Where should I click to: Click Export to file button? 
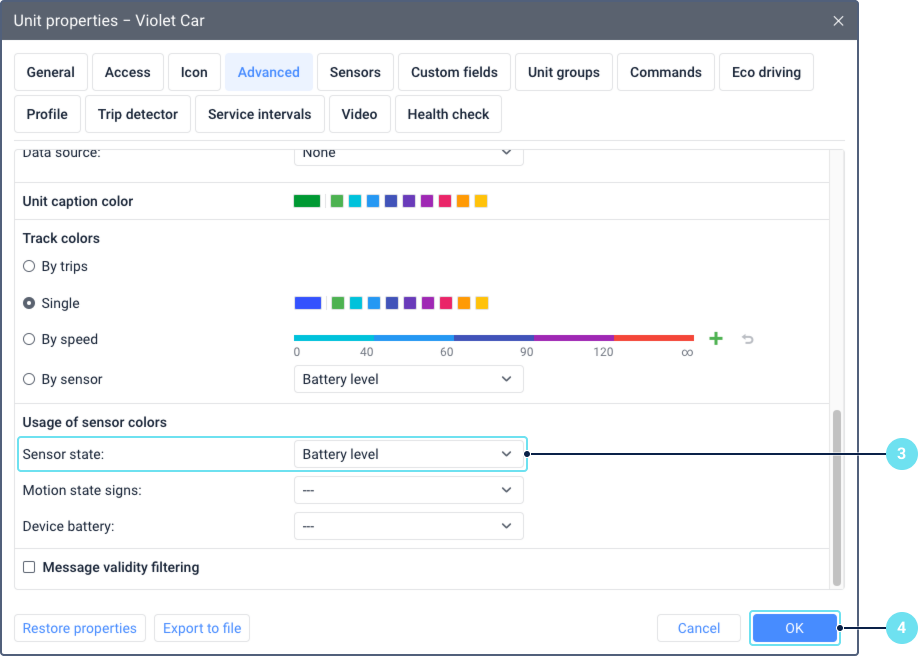tap(202, 628)
